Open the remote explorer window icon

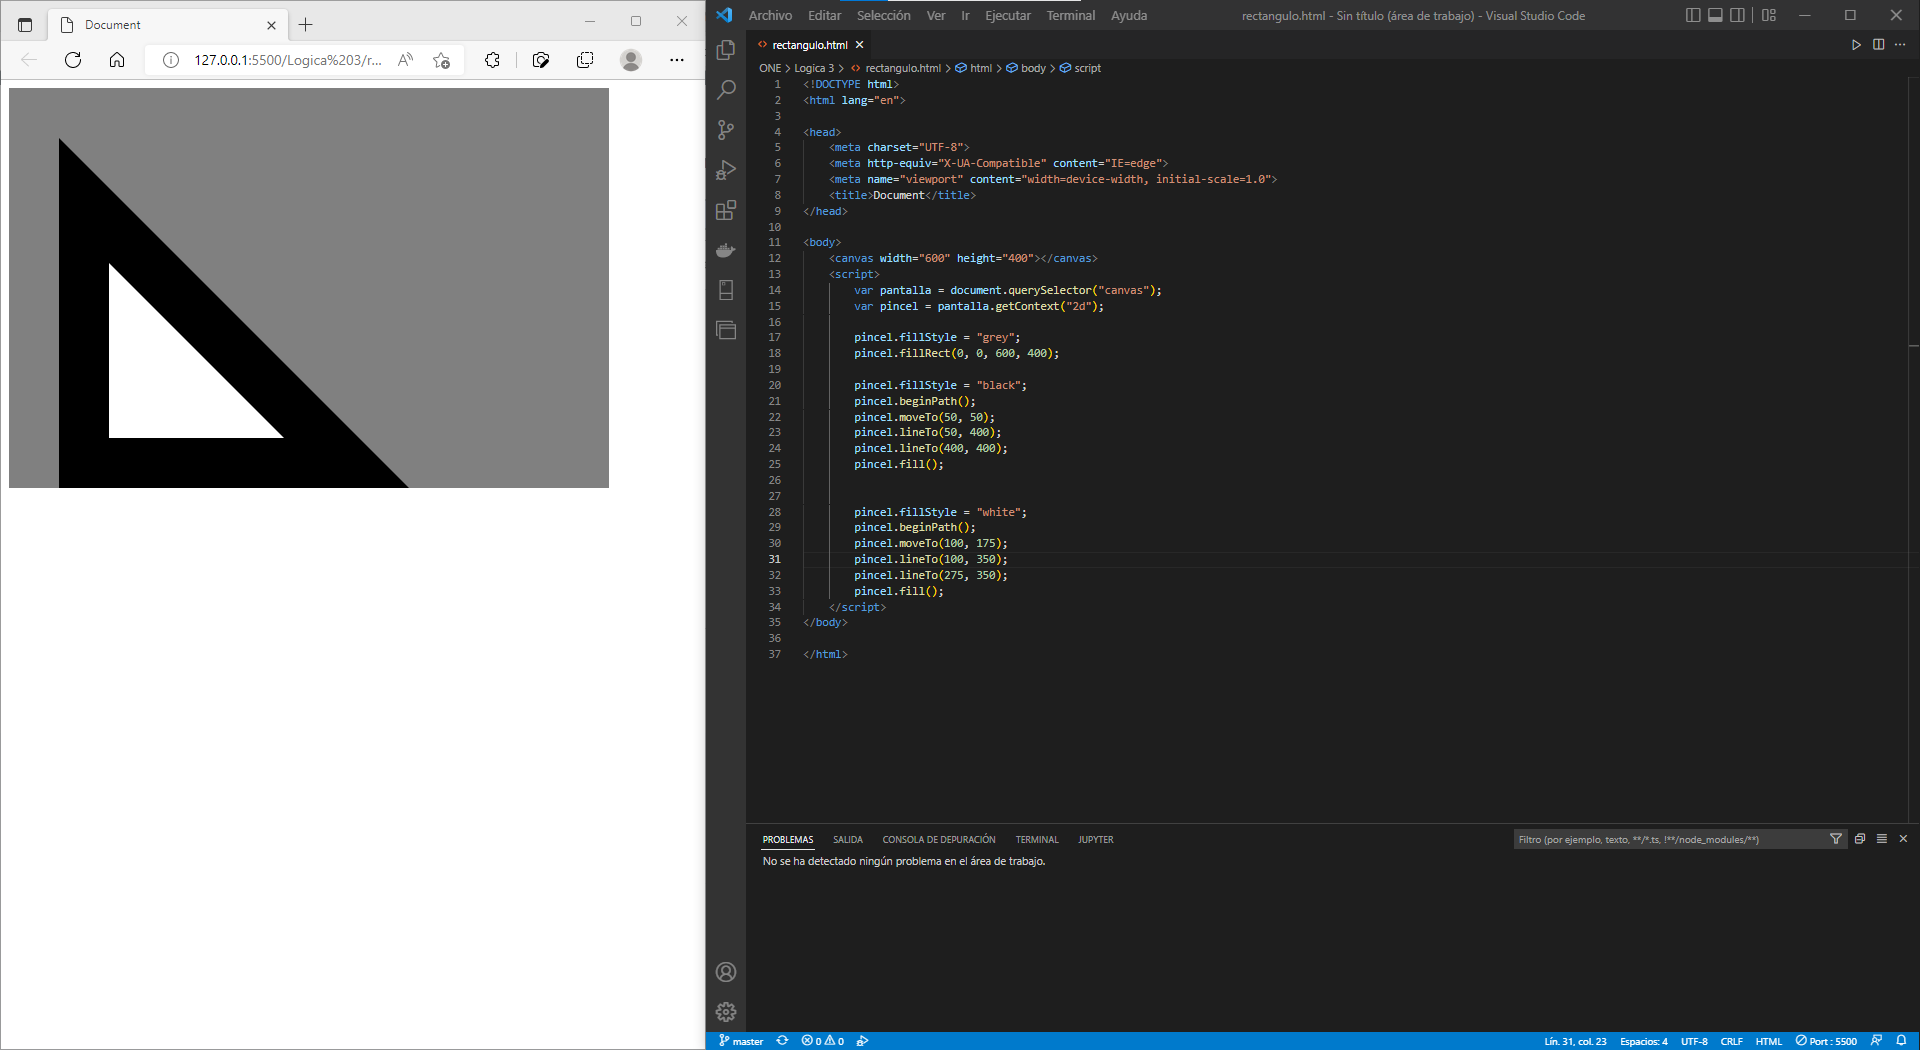click(x=726, y=330)
